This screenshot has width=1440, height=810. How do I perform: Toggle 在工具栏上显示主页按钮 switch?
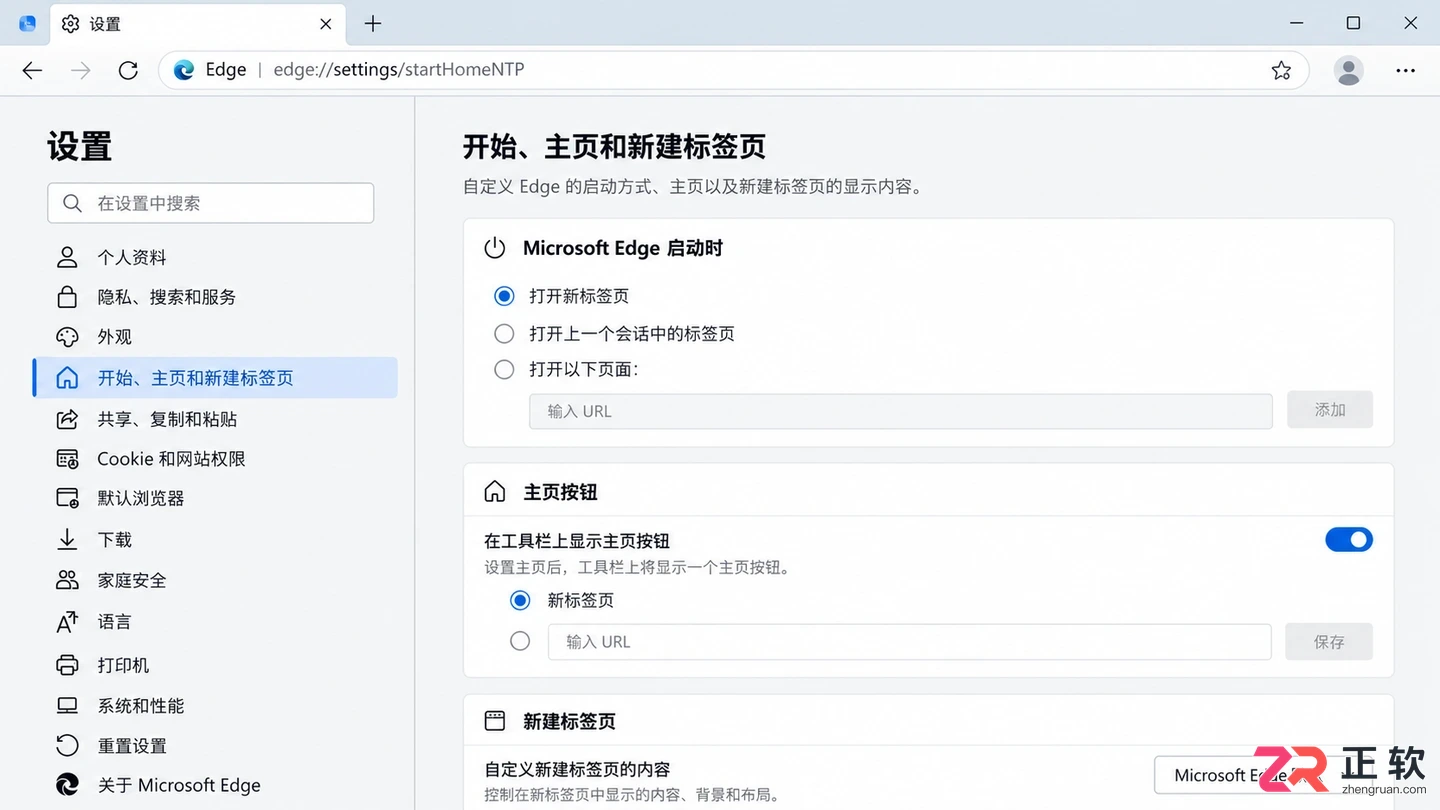pyautogui.click(x=1349, y=540)
